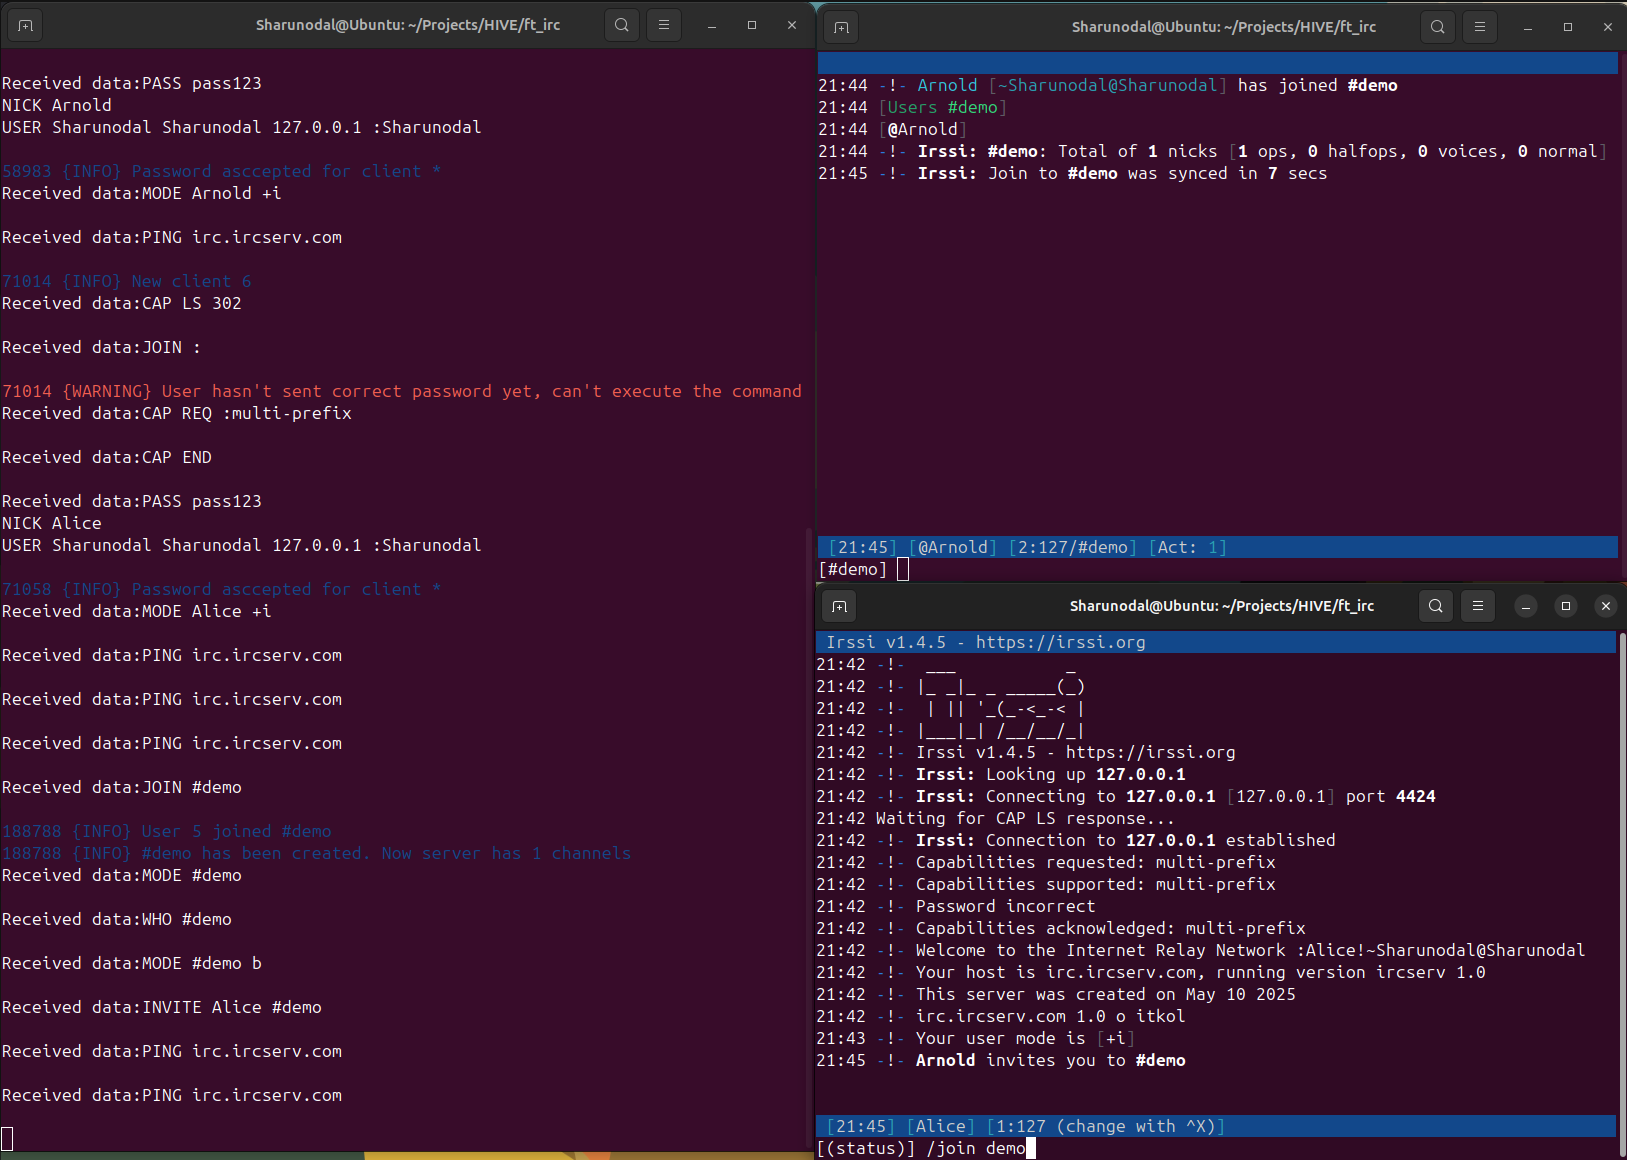Open hamburger menu in left terminal window
The height and width of the screenshot is (1160, 1627).
point(664,25)
